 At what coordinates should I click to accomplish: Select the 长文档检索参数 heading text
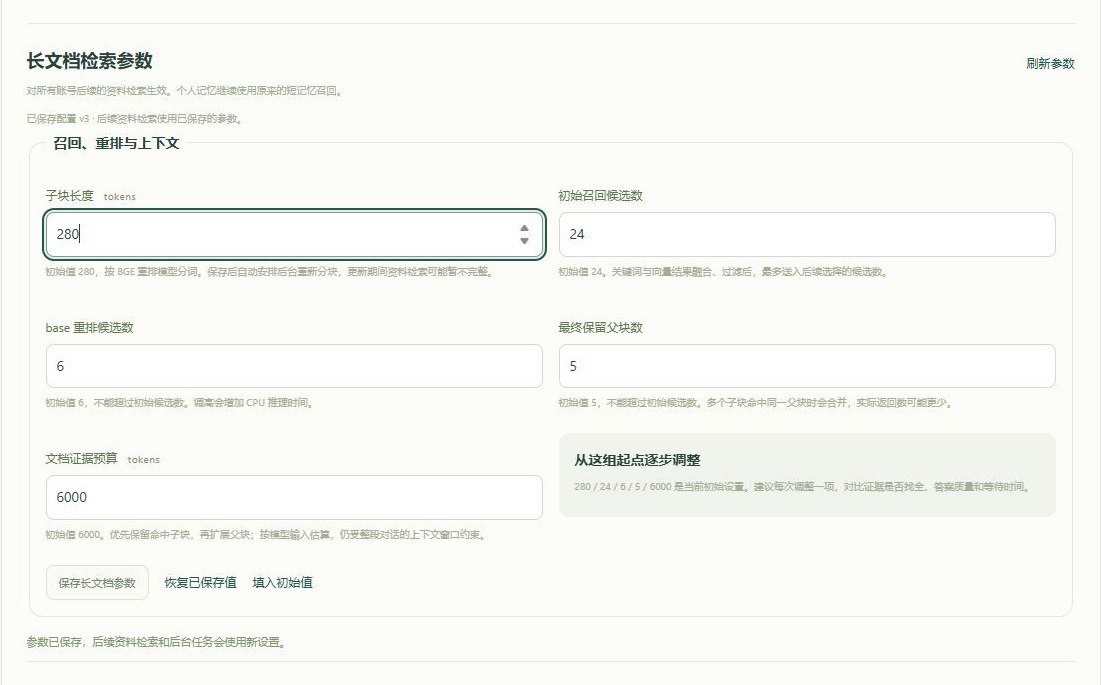90,61
